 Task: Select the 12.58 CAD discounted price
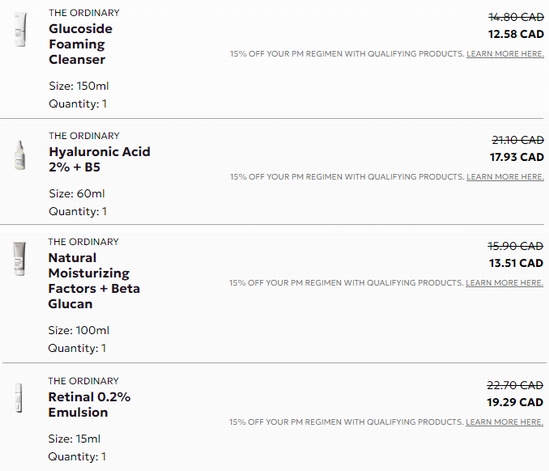(516, 34)
